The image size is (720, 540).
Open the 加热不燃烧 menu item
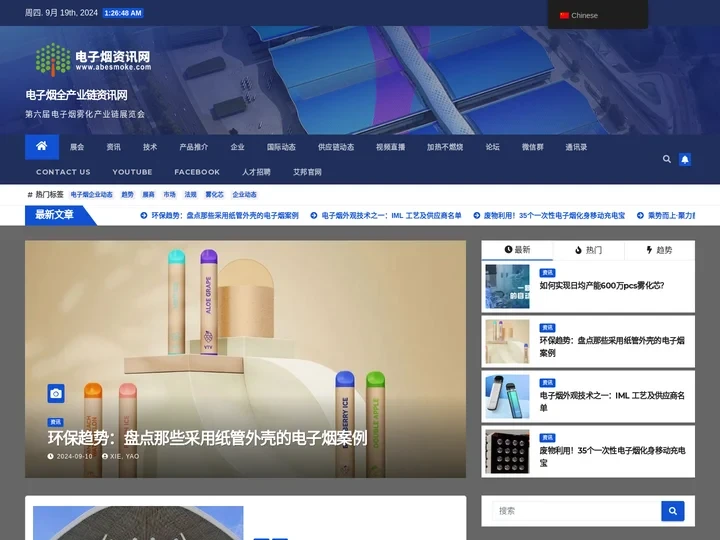tap(445, 147)
